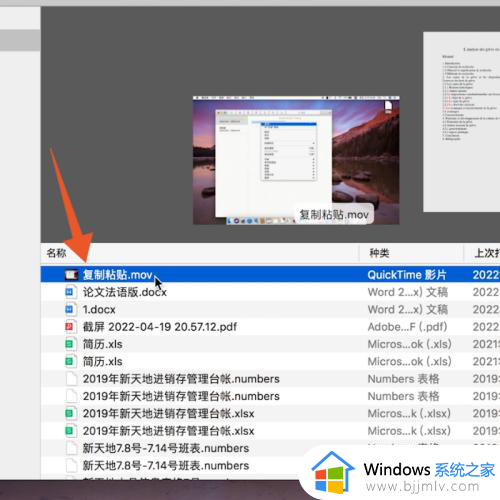Click the QuickTime 影片 kind cell
Viewport: 500px width, 500px height.
click(407, 275)
